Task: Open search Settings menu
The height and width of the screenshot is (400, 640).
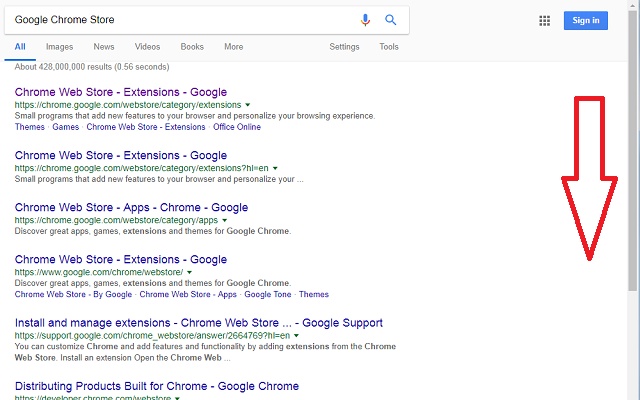Action: click(x=344, y=47)
